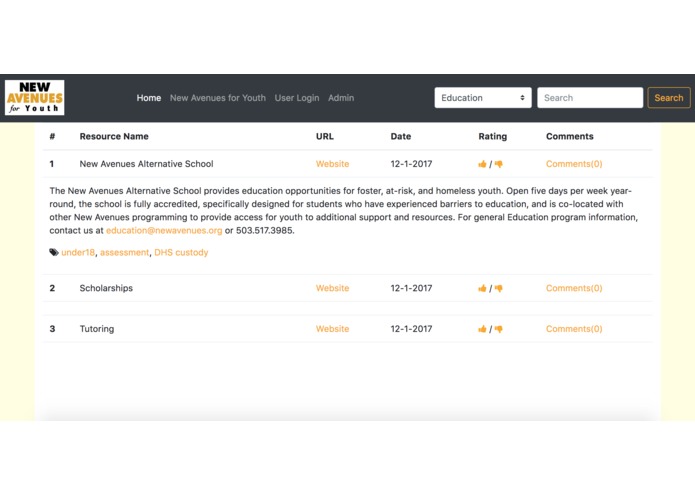
Task: Open the Education category dropdown
Action: [x=483, y=97]
